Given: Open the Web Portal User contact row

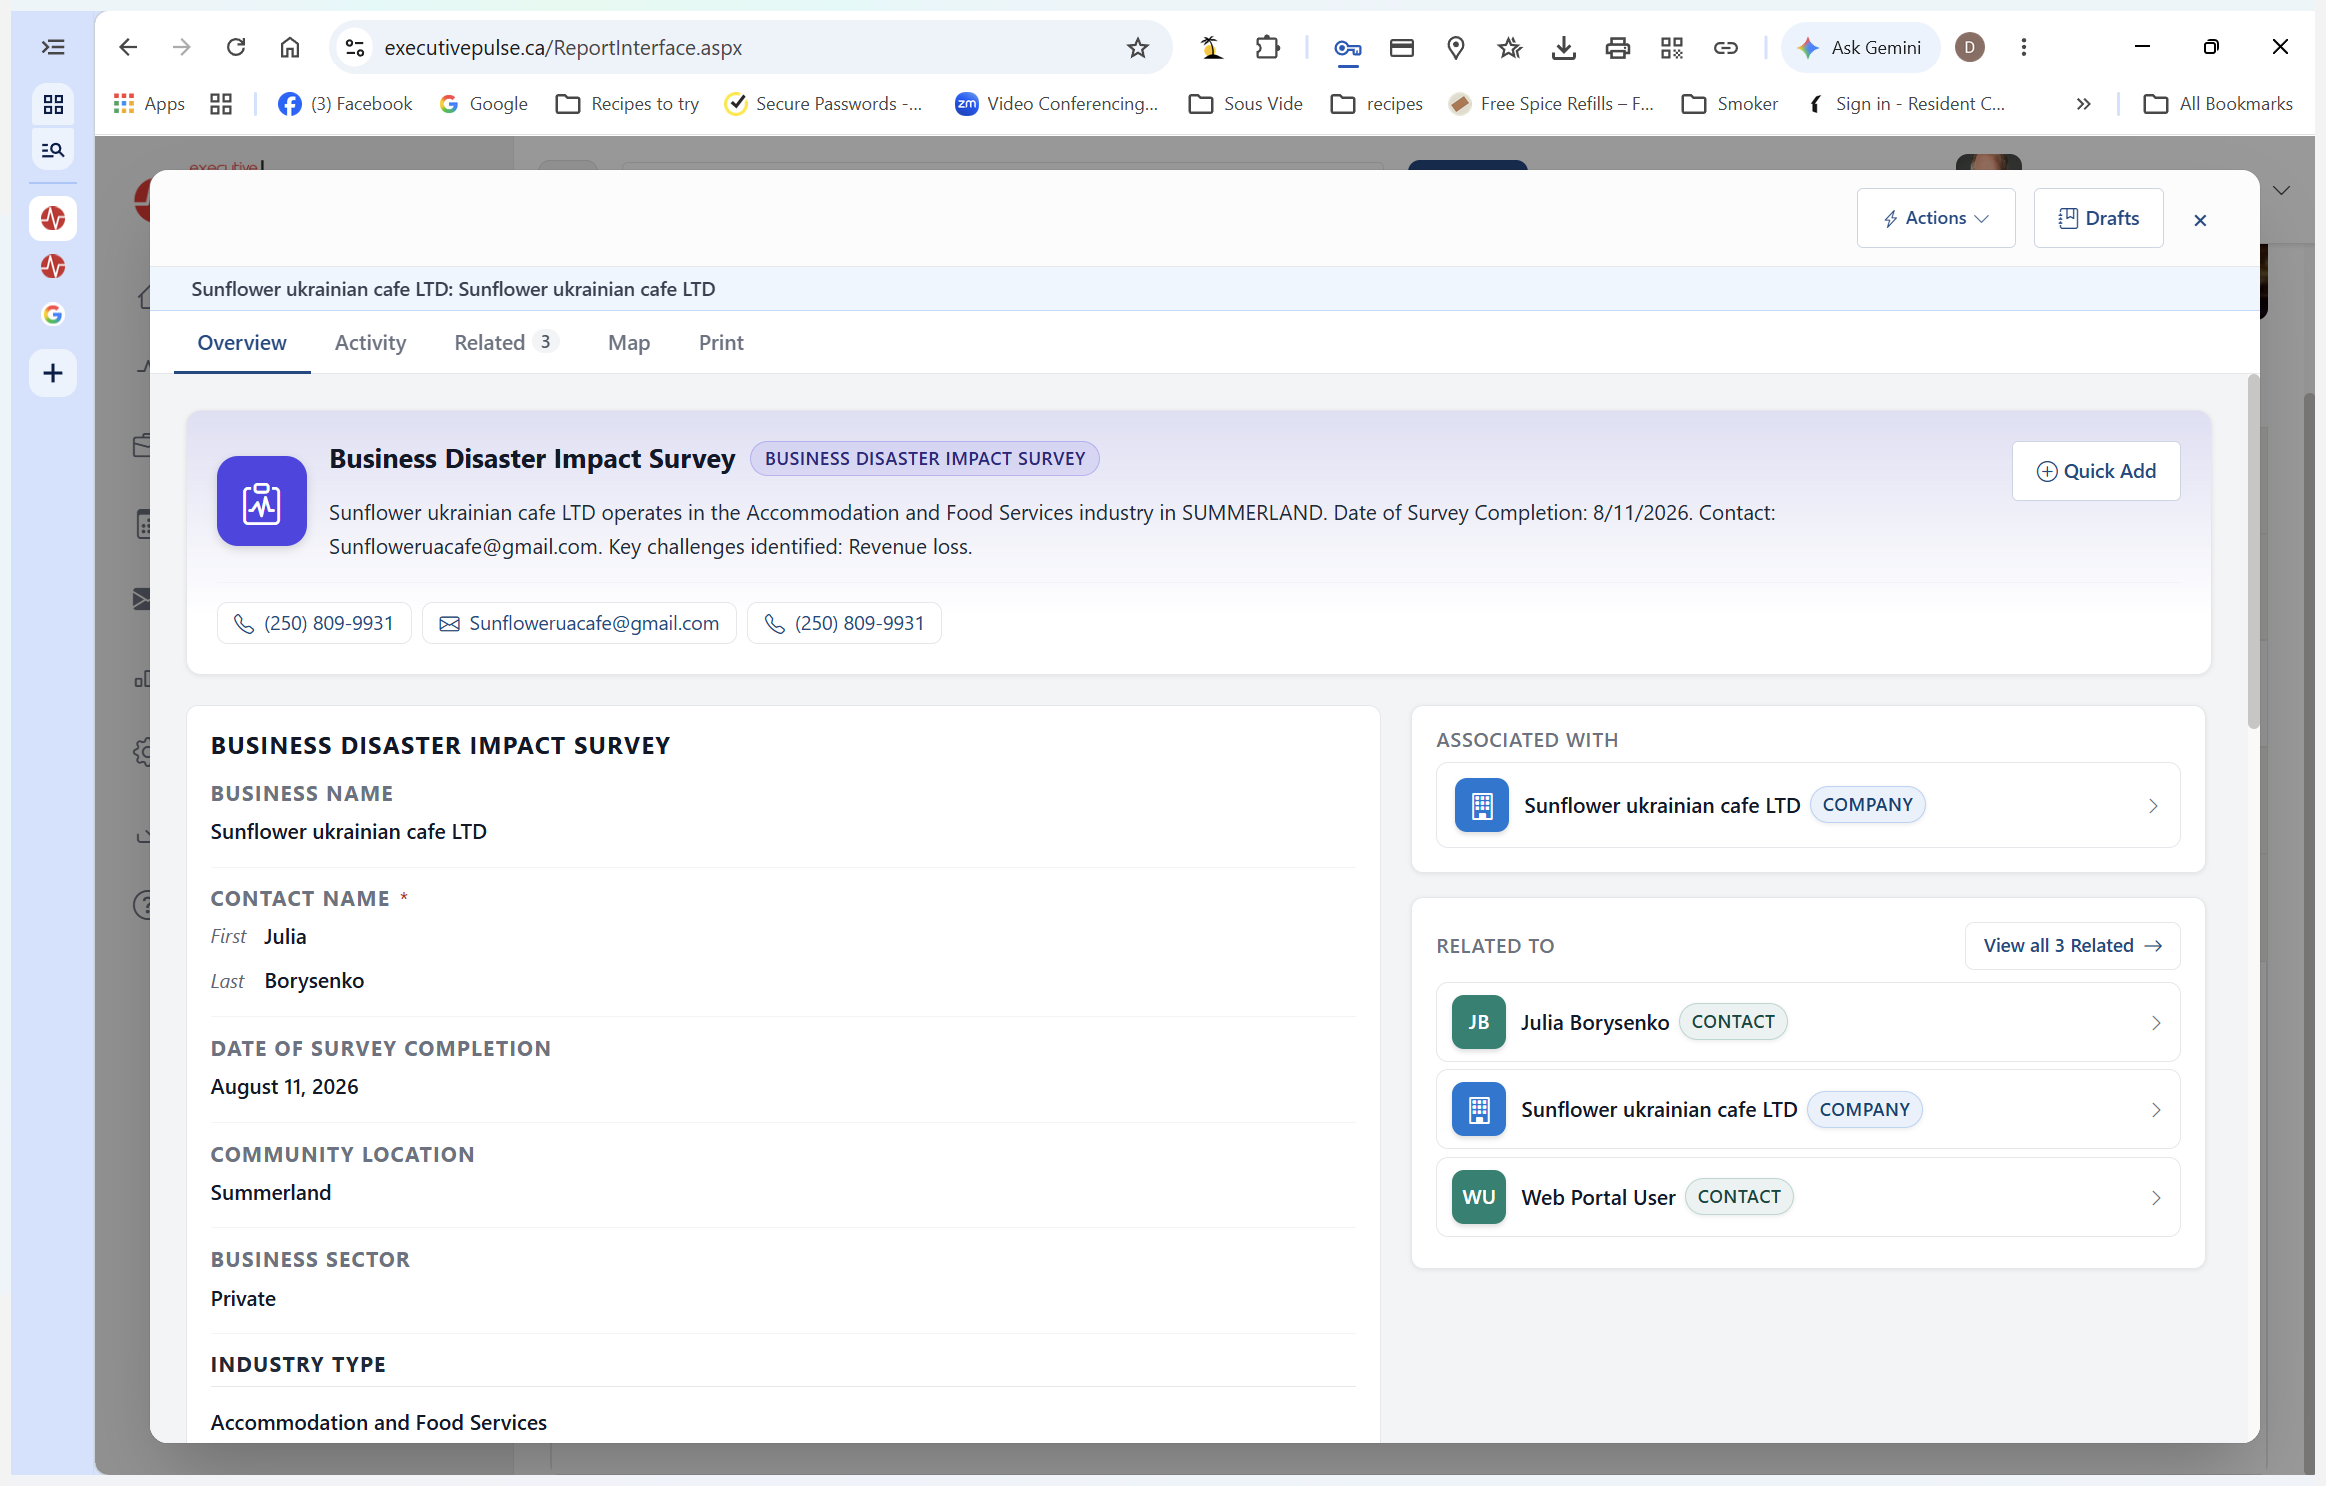Looking at the screenshot, I should click(1808, 1197).
